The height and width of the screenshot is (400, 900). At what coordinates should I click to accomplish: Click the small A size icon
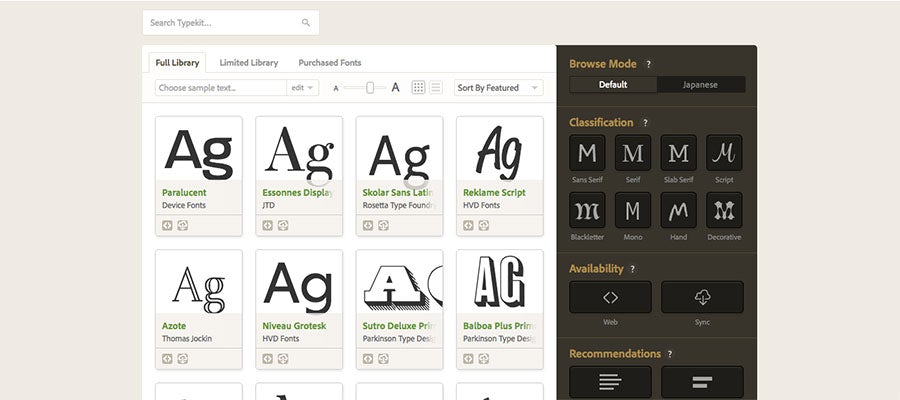point(336,88)
